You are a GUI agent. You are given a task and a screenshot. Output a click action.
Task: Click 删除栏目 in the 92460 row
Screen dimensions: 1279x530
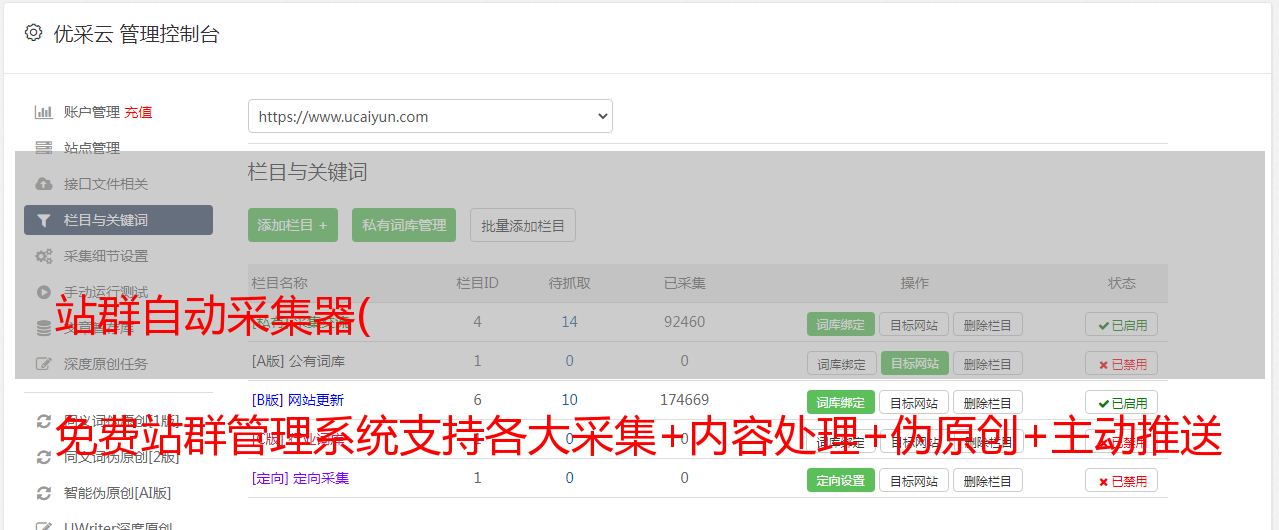(x=988, y=324)
